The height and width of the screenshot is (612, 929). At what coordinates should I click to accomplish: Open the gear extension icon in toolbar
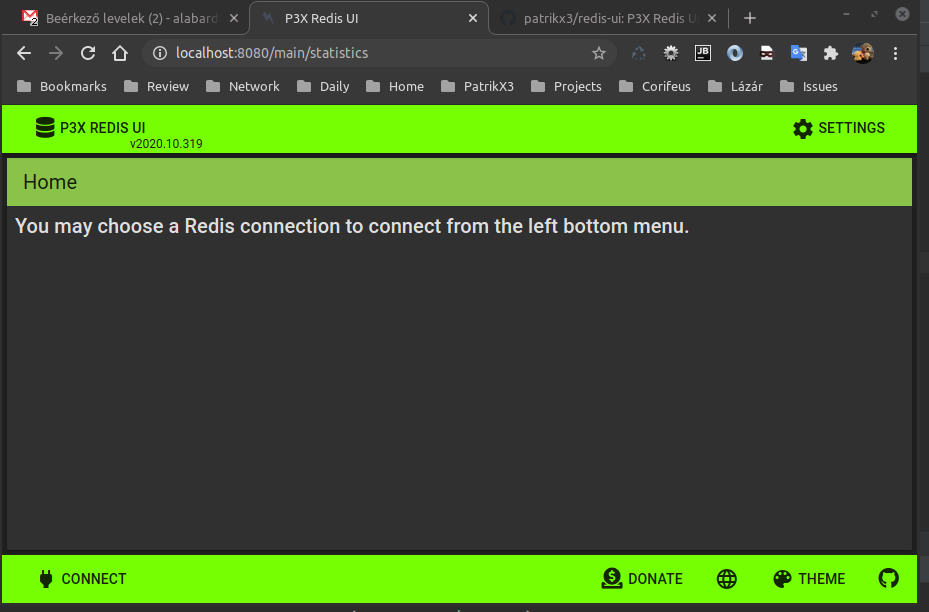tap(671, 53)
